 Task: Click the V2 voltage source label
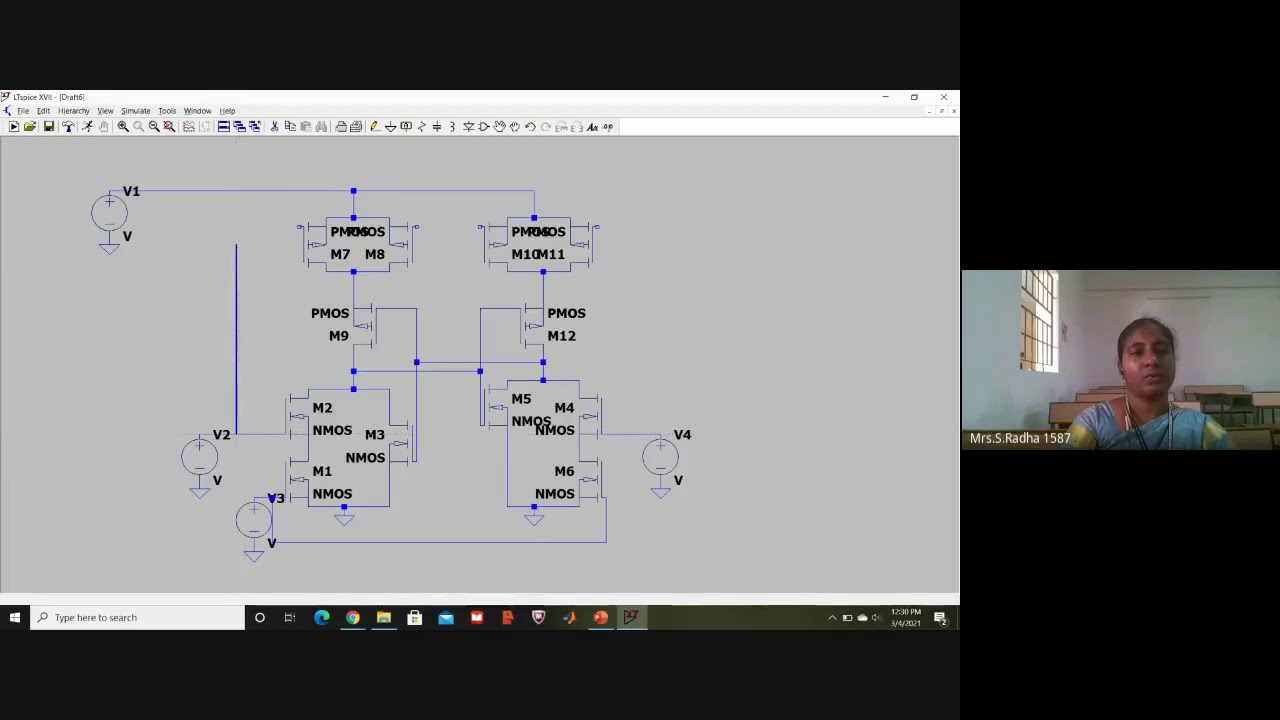221,435
